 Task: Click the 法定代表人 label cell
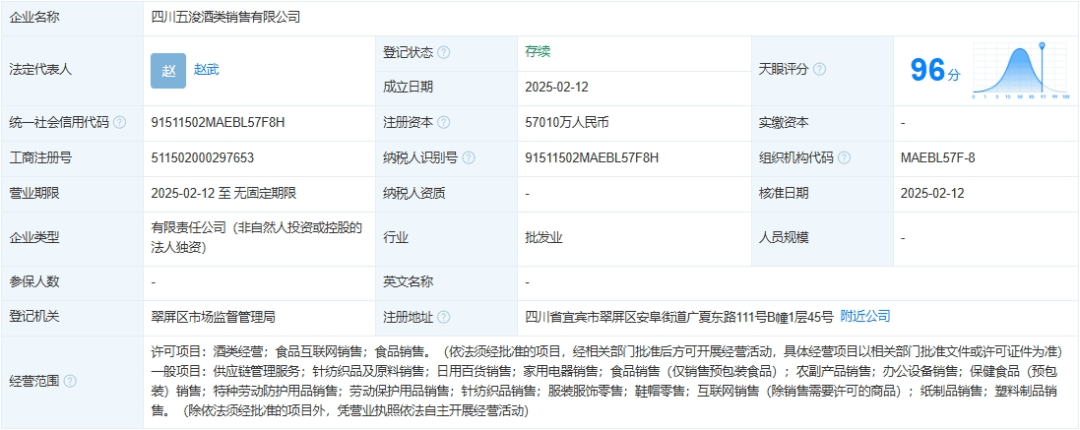point(72,70)
